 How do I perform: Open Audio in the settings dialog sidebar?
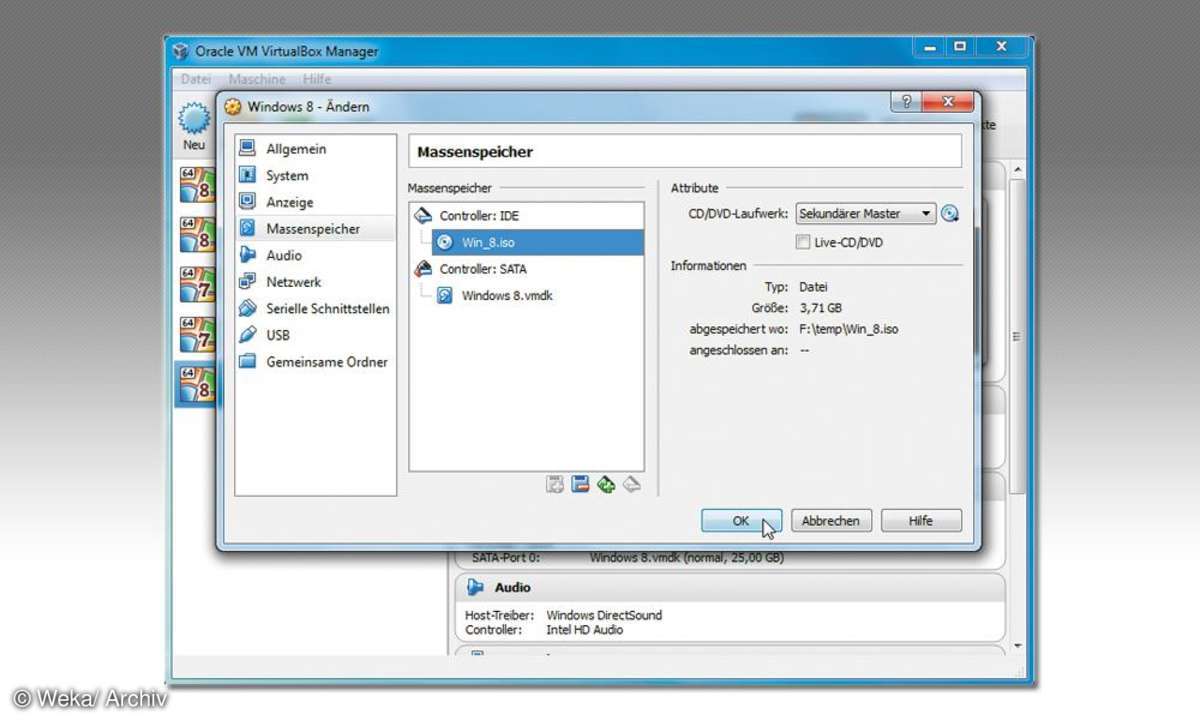[283, 255]
